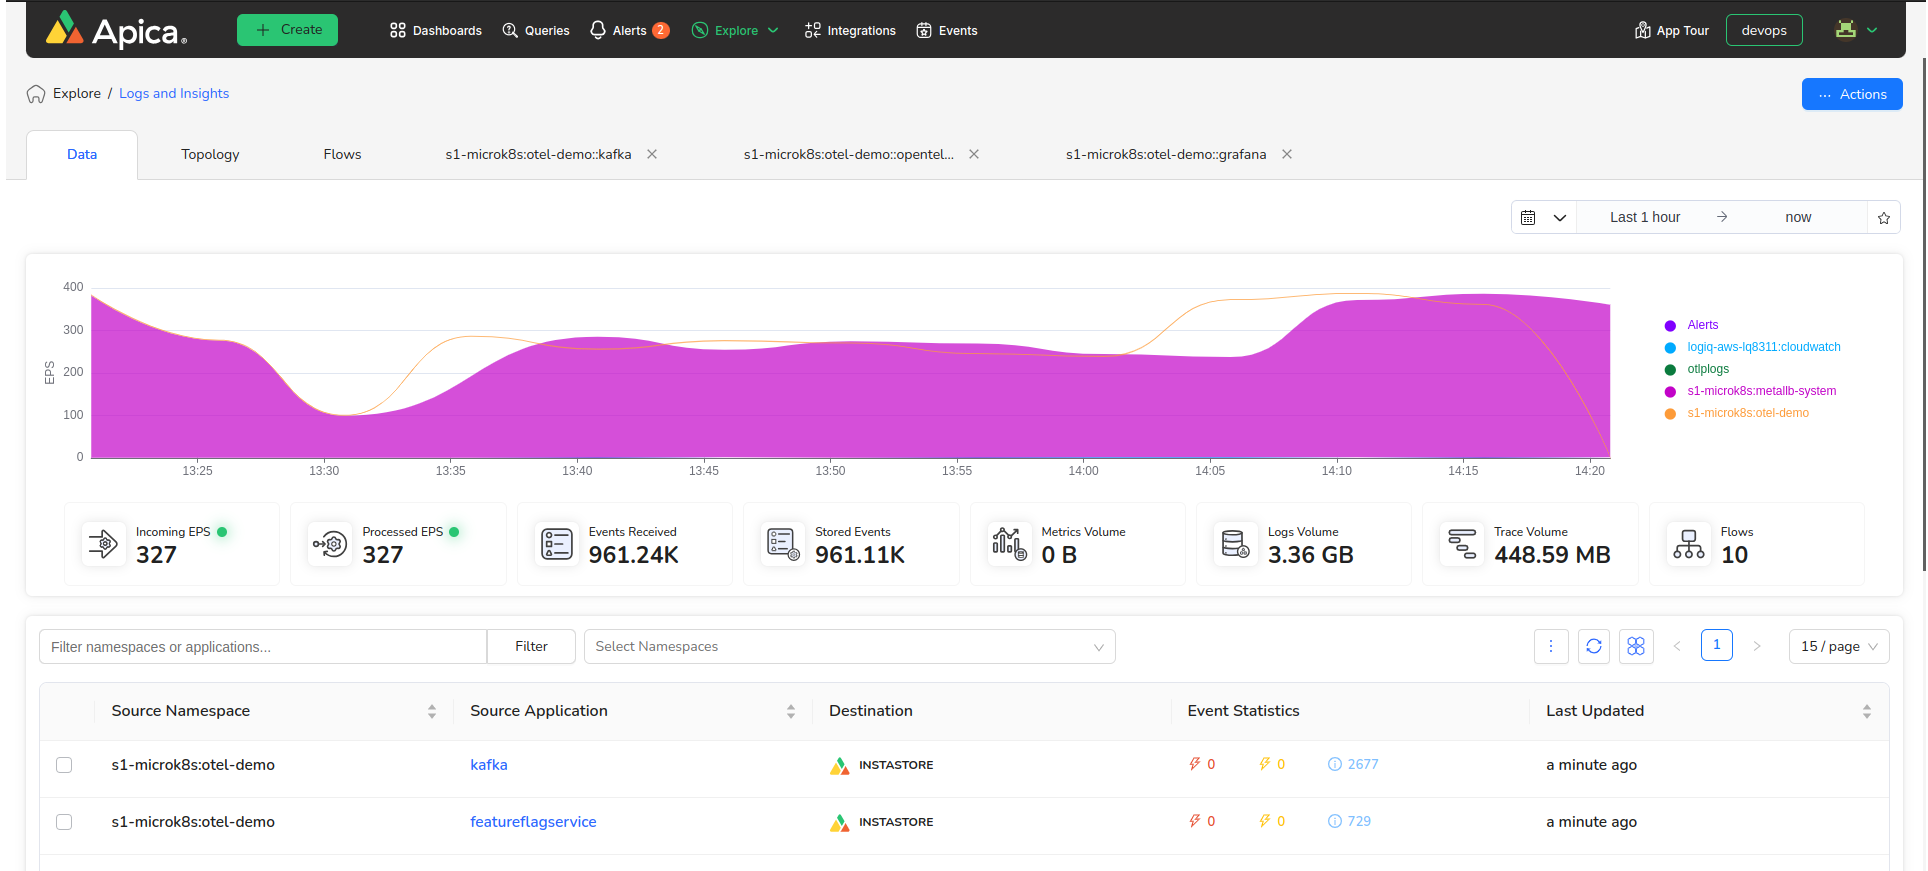This screenshot has width=1928, height=871.
Task: Click the Explore home icon in breadcrumb
Action: coord(36,94)
